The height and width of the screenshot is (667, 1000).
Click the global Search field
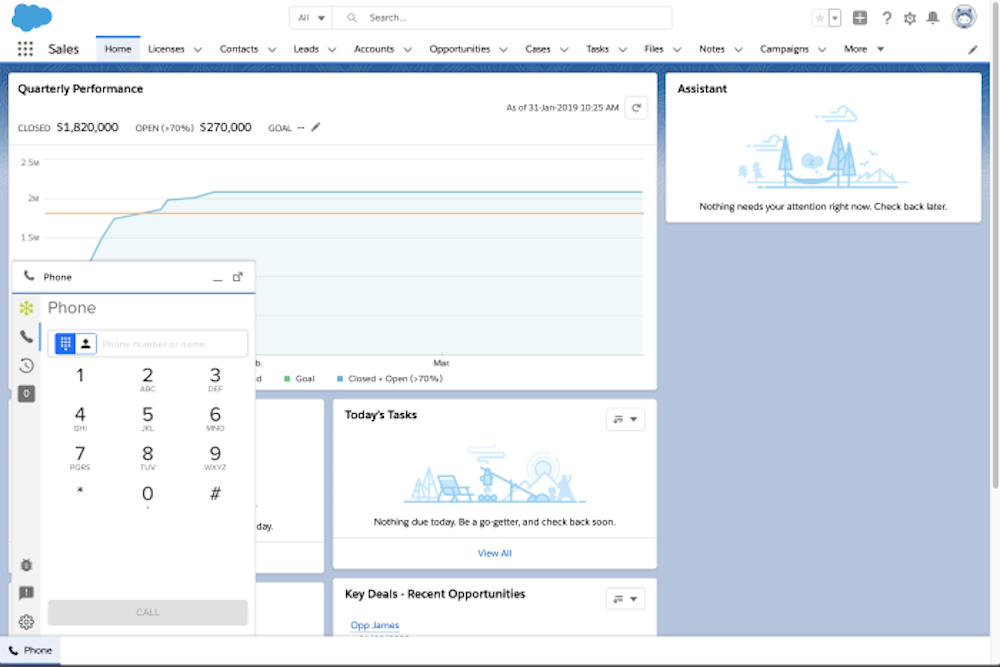coord(503,18)
